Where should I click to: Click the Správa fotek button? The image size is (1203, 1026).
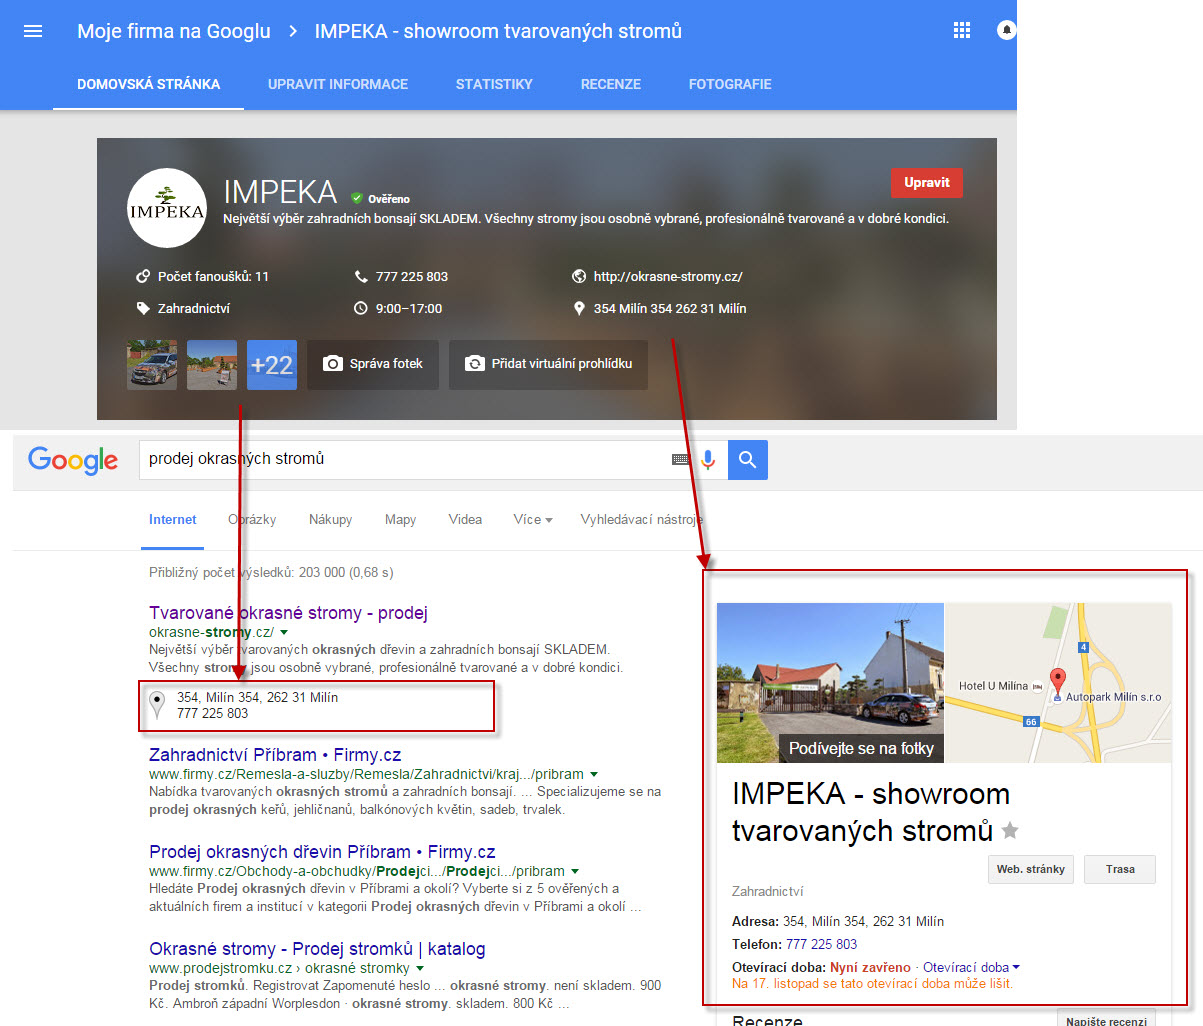373,364
